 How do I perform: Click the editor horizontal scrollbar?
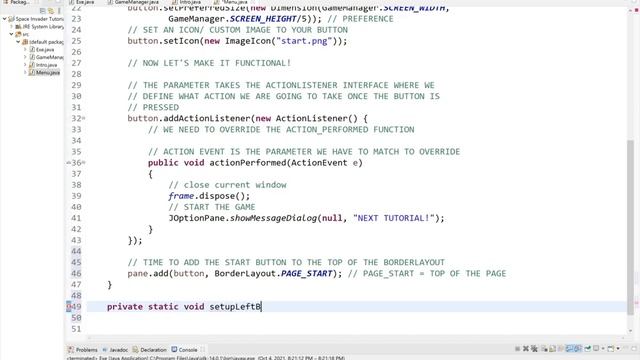point(357,338)
